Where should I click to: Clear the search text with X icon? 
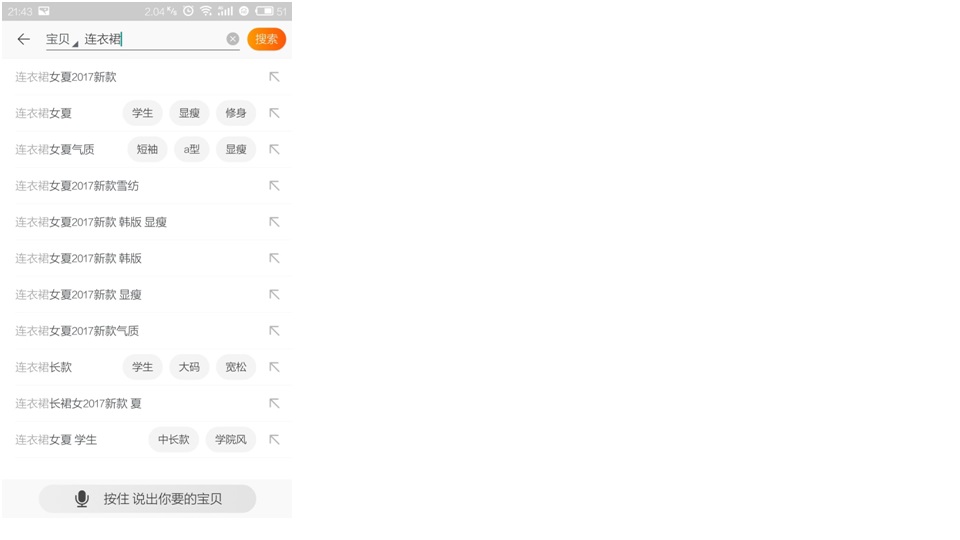pos(233,39)
